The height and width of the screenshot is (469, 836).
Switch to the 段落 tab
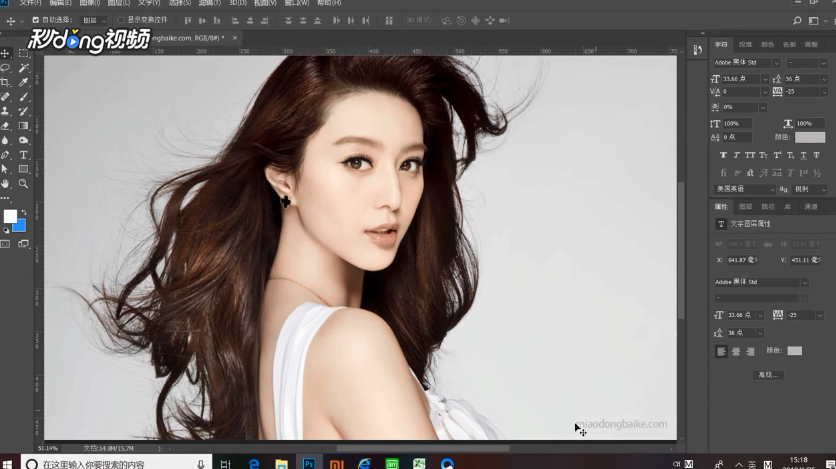pyautogui.click(x=745, y=45)
